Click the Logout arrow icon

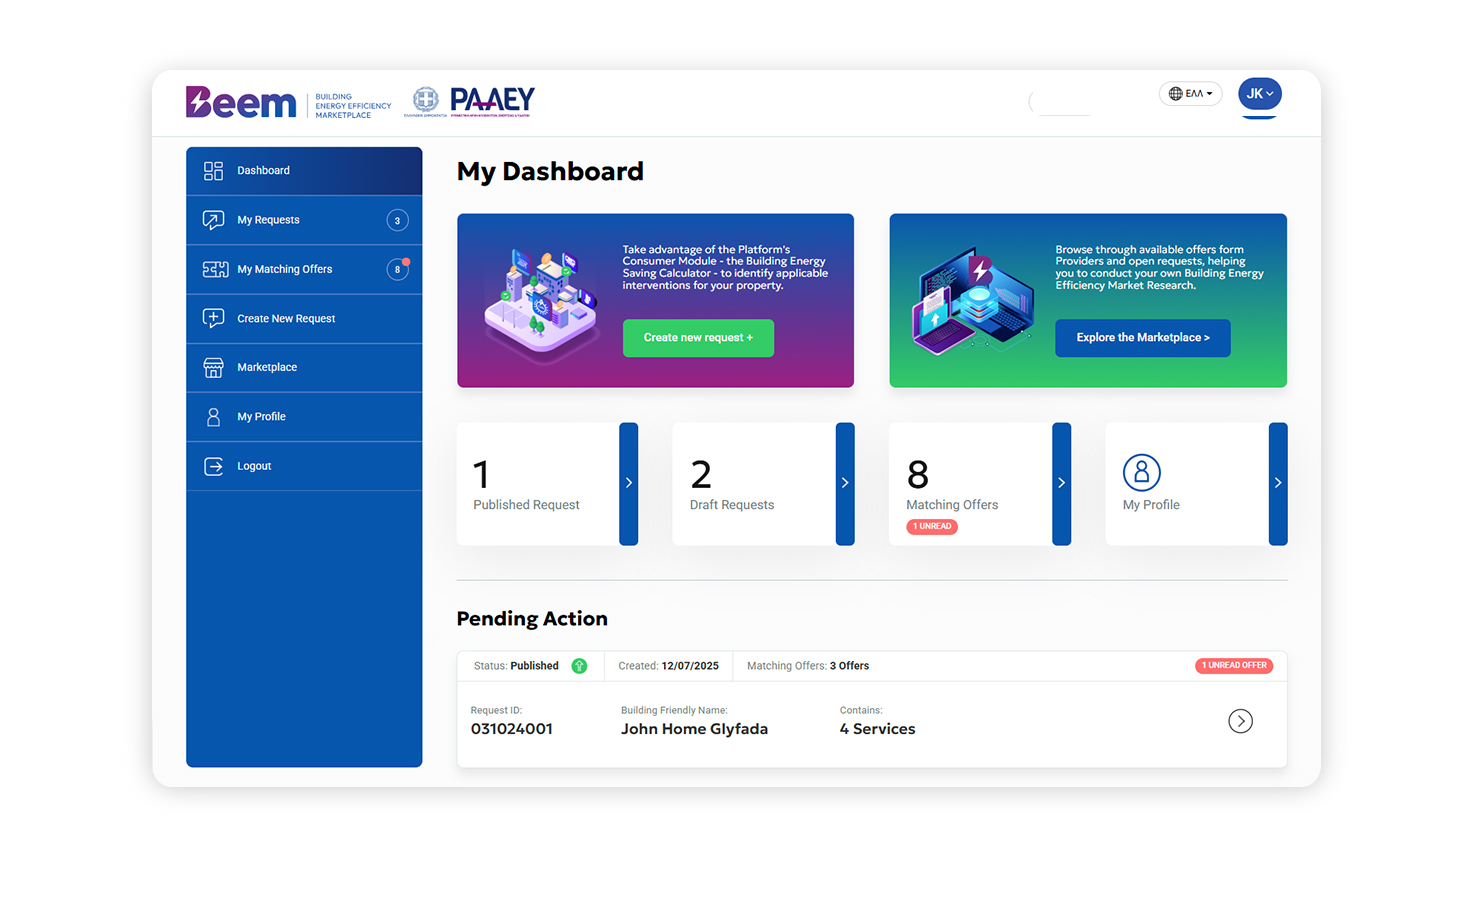click(x=213, y=466)
